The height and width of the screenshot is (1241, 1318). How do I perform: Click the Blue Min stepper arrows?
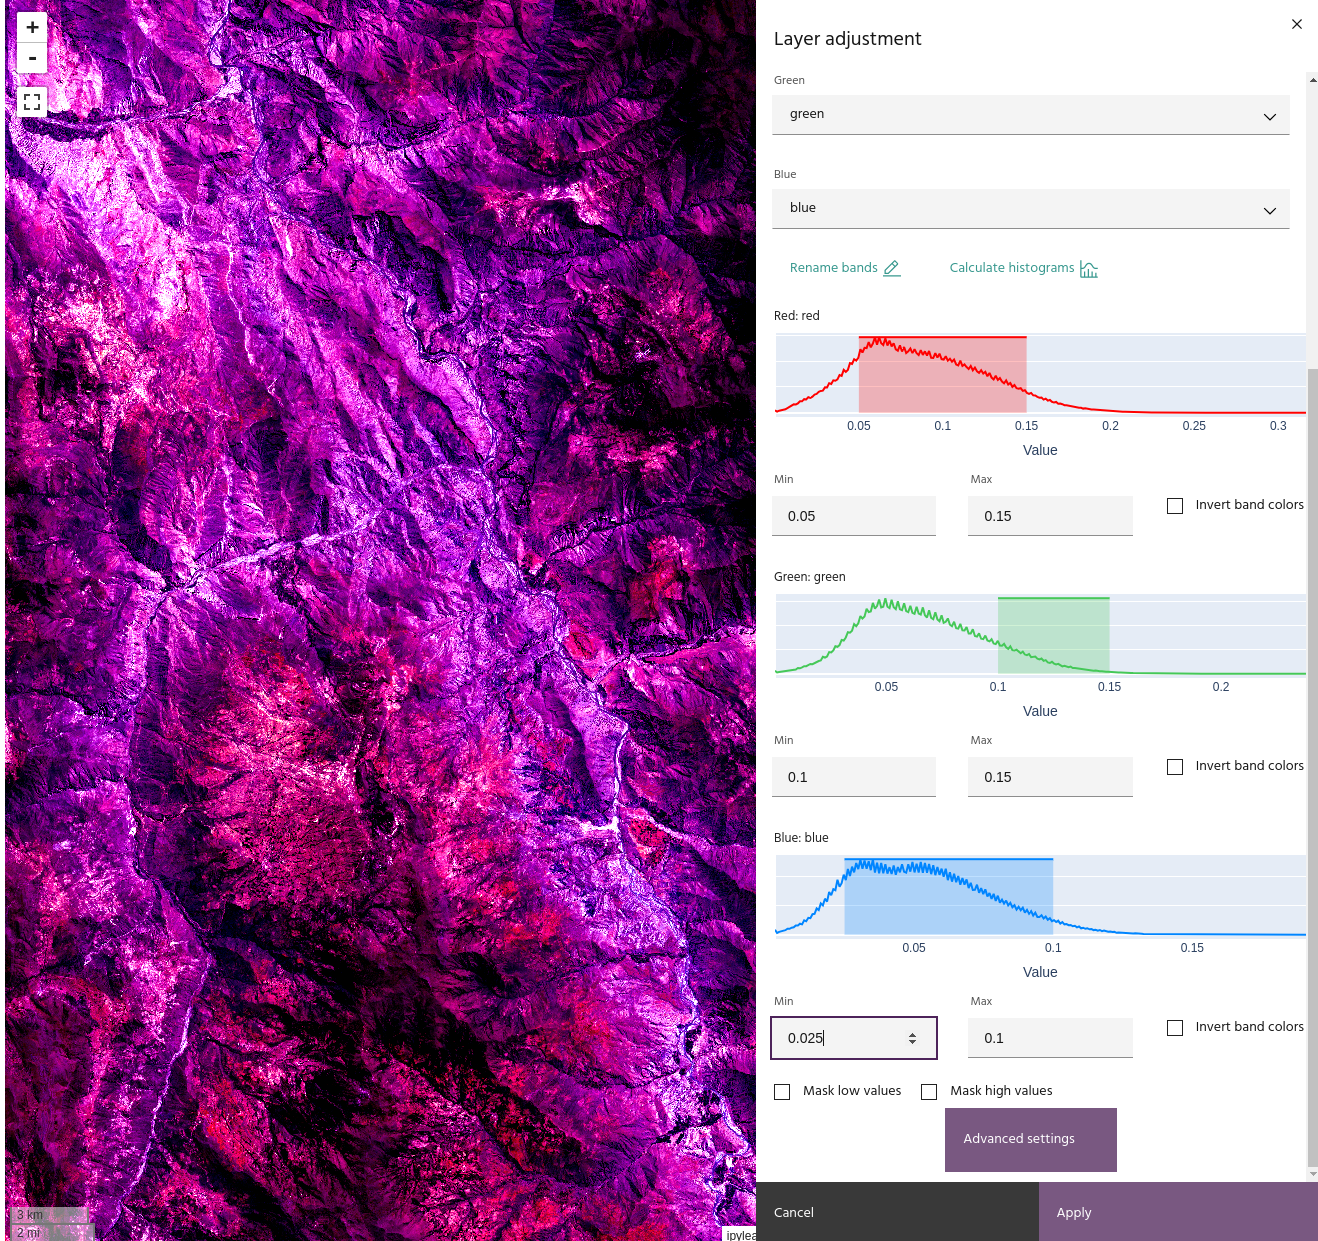click(x=912, y=1038)
